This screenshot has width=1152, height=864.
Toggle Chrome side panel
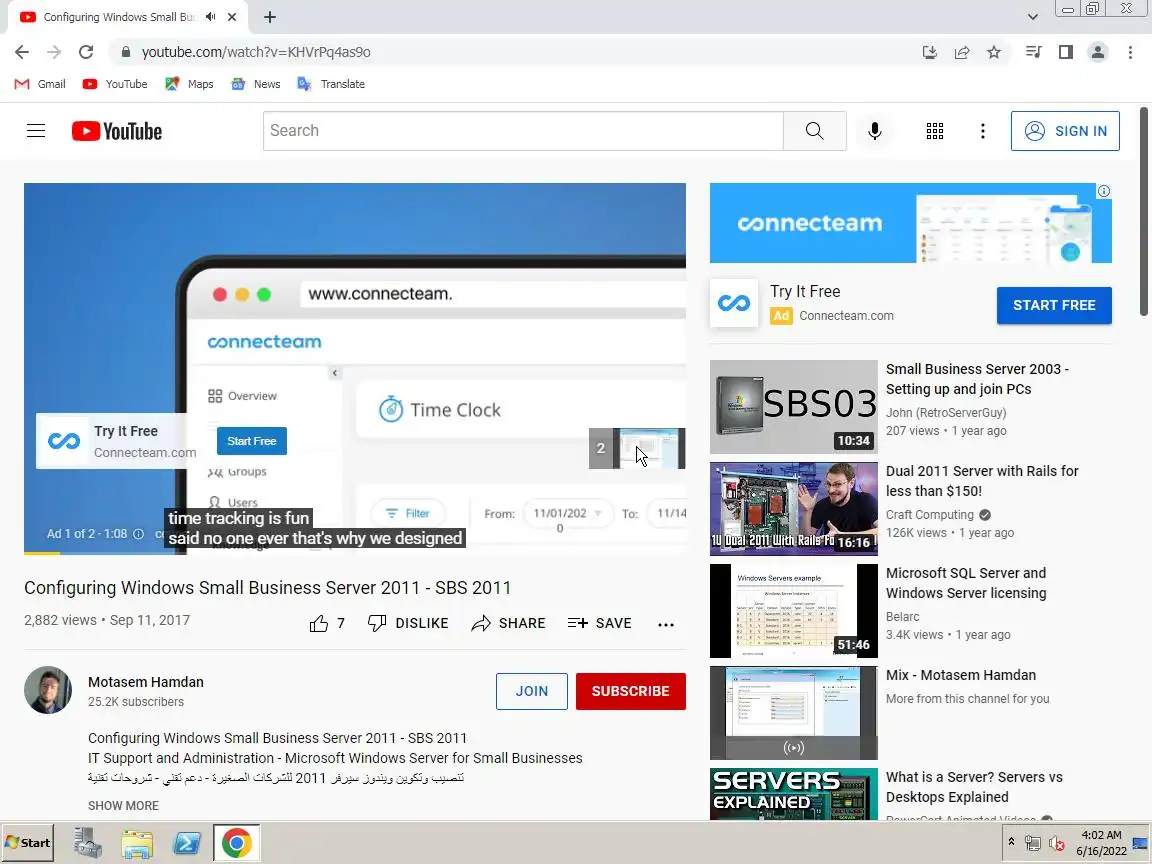(x=1065, y=52)
